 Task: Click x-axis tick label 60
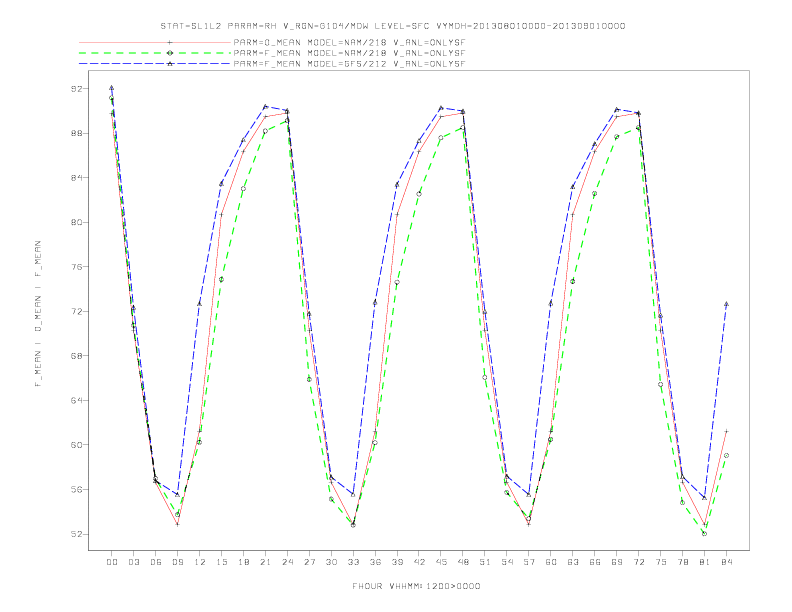click(551, 562)
